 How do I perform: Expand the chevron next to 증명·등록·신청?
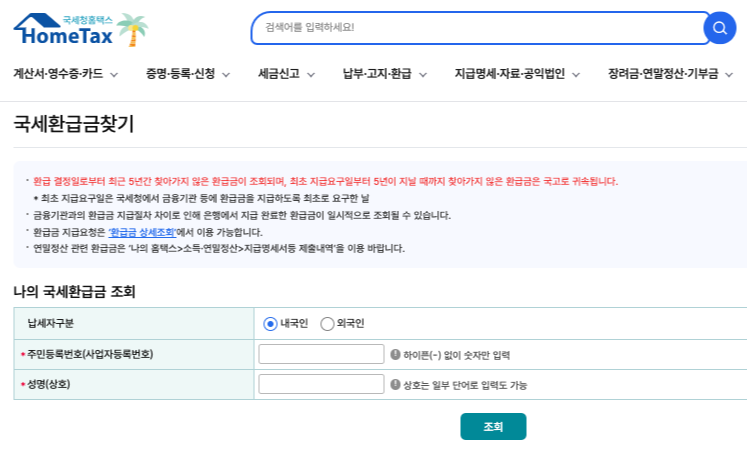click(226, 75)
